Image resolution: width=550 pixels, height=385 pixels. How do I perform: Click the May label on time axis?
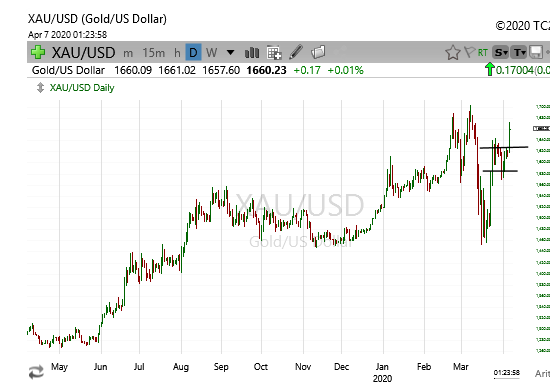[59, 367]
